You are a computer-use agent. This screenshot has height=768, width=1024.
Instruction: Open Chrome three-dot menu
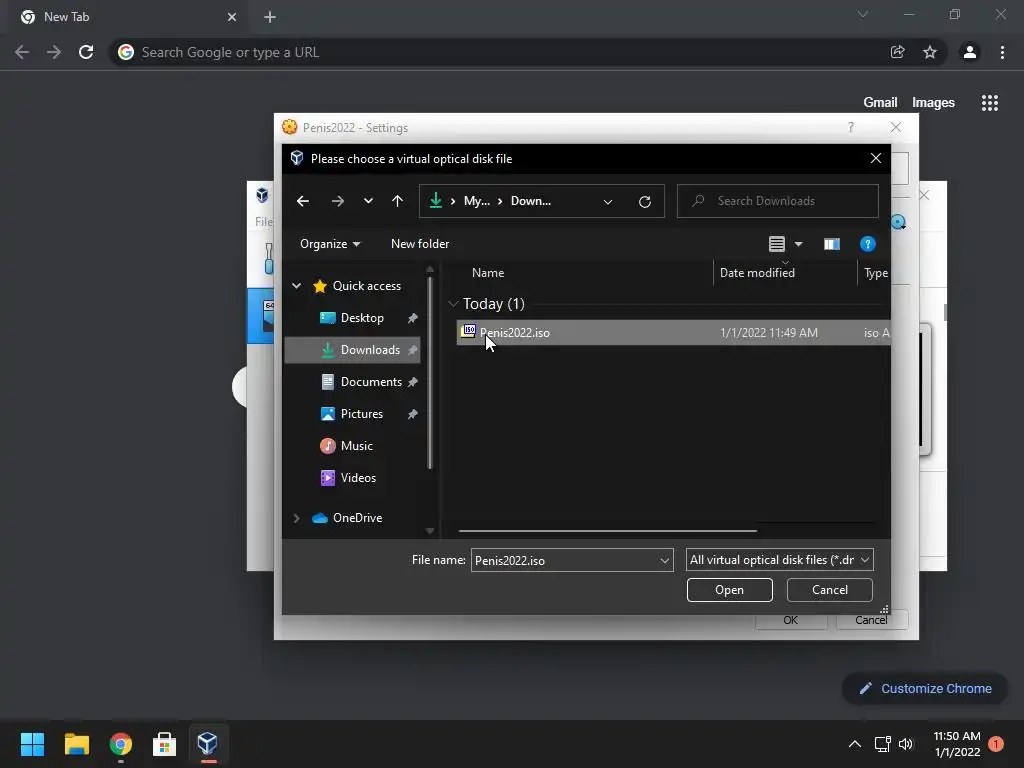[x=1002, y=52]
